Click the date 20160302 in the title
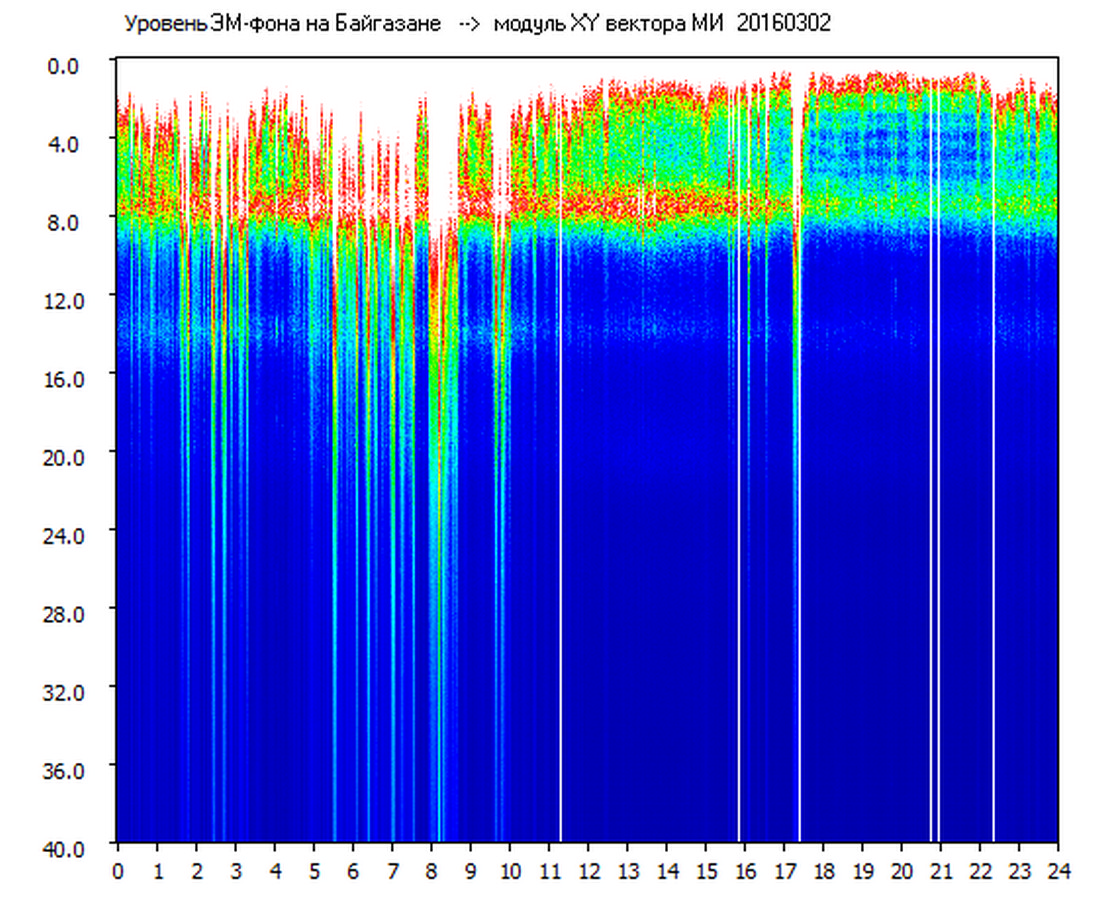The image size is (1096, 900). pyautogui.click(x=783, y=24)
